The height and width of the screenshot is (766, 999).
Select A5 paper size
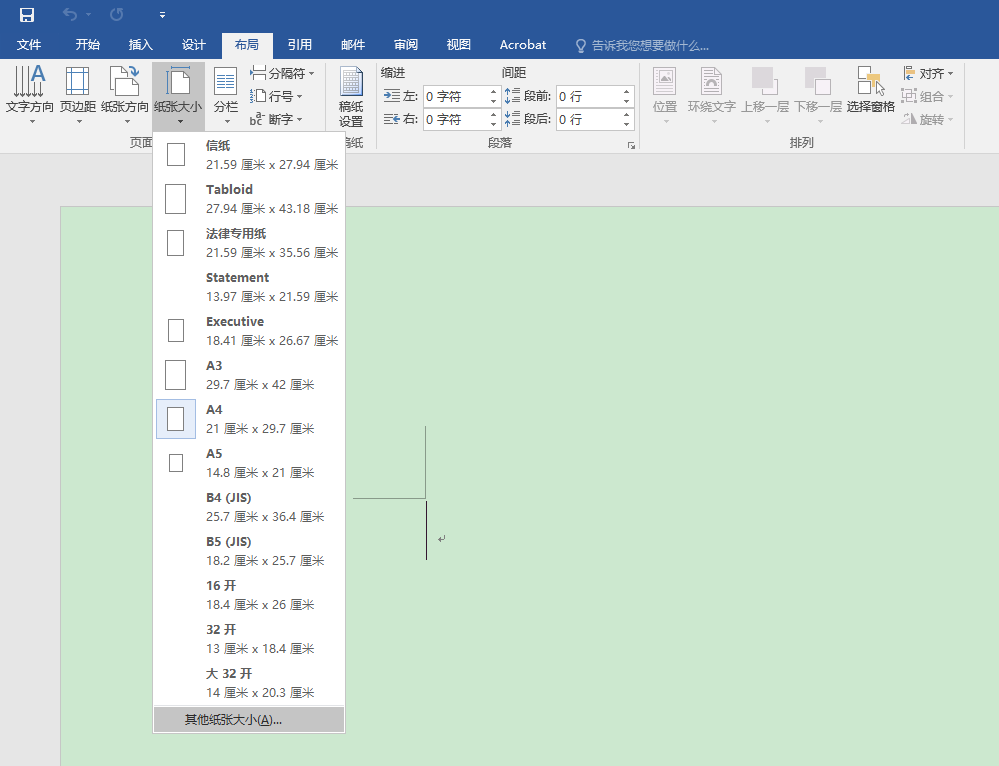[x=249, y=463]
